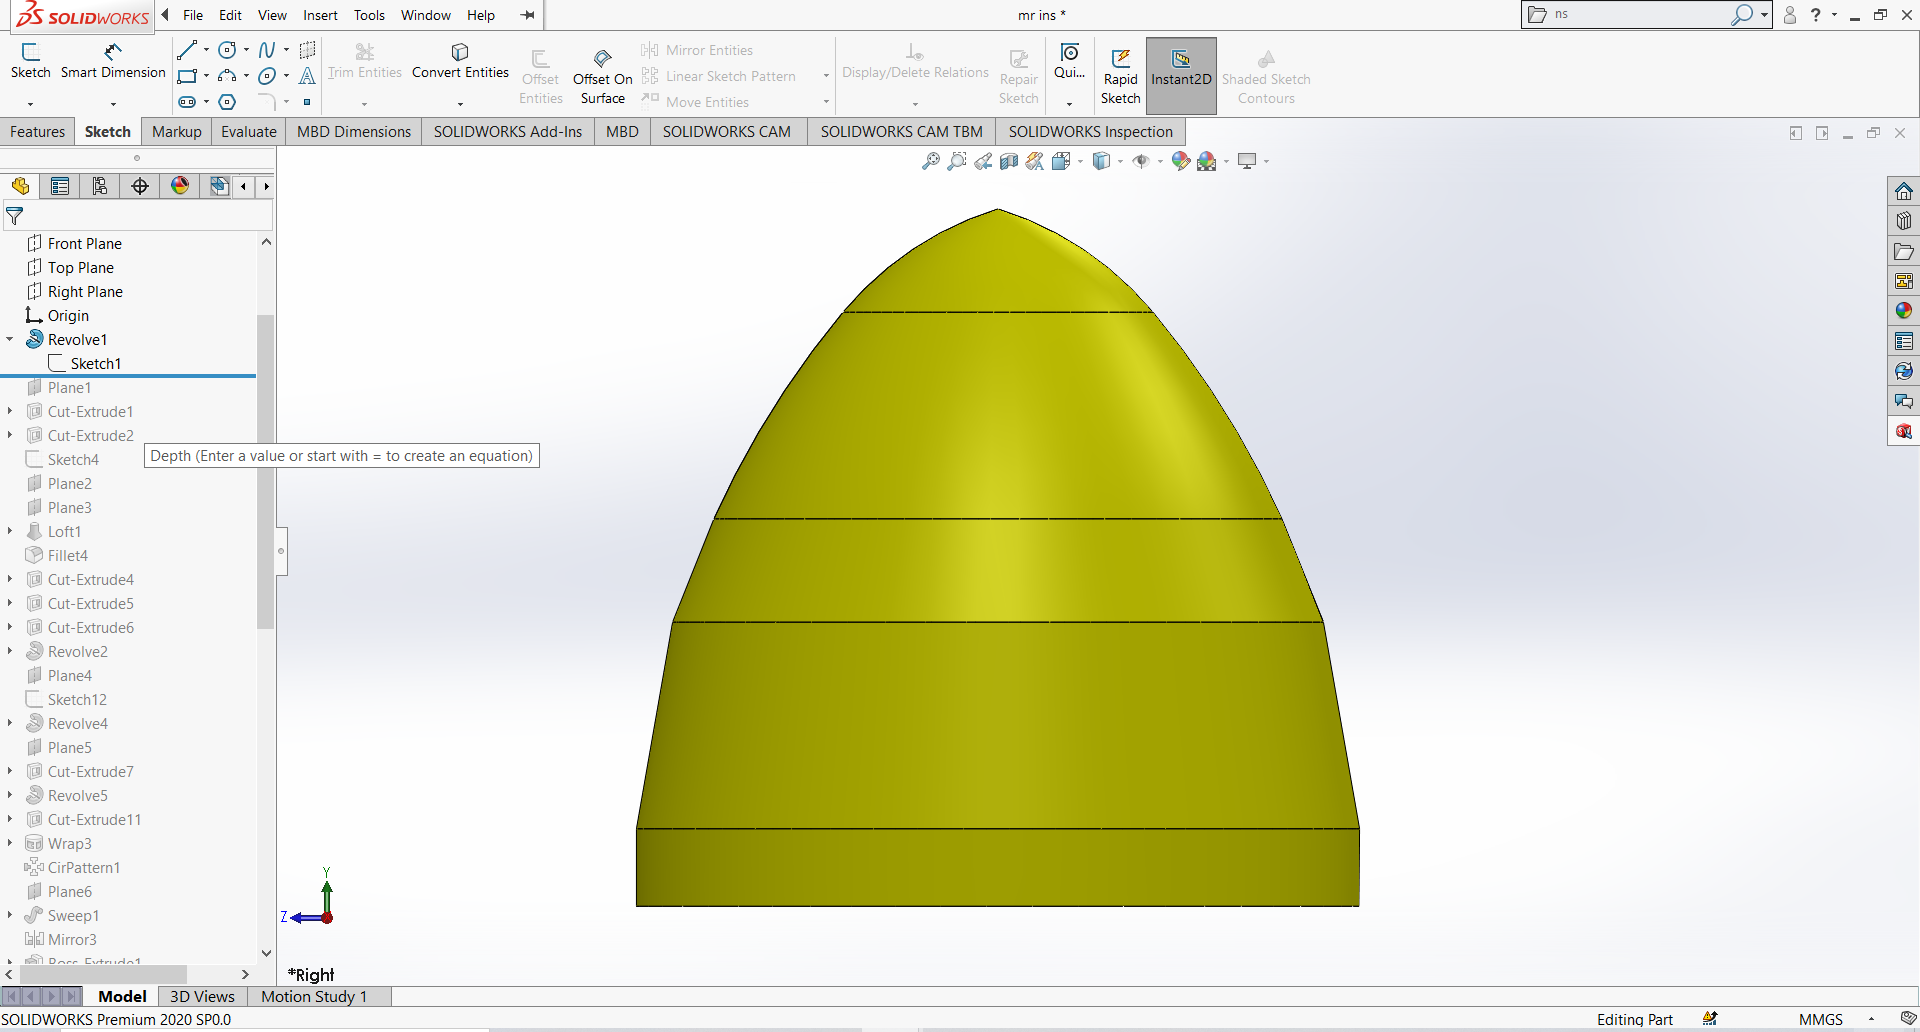Open the File menu
The width and height of the screenshot is (1920, 1032).
coord(193,15)
